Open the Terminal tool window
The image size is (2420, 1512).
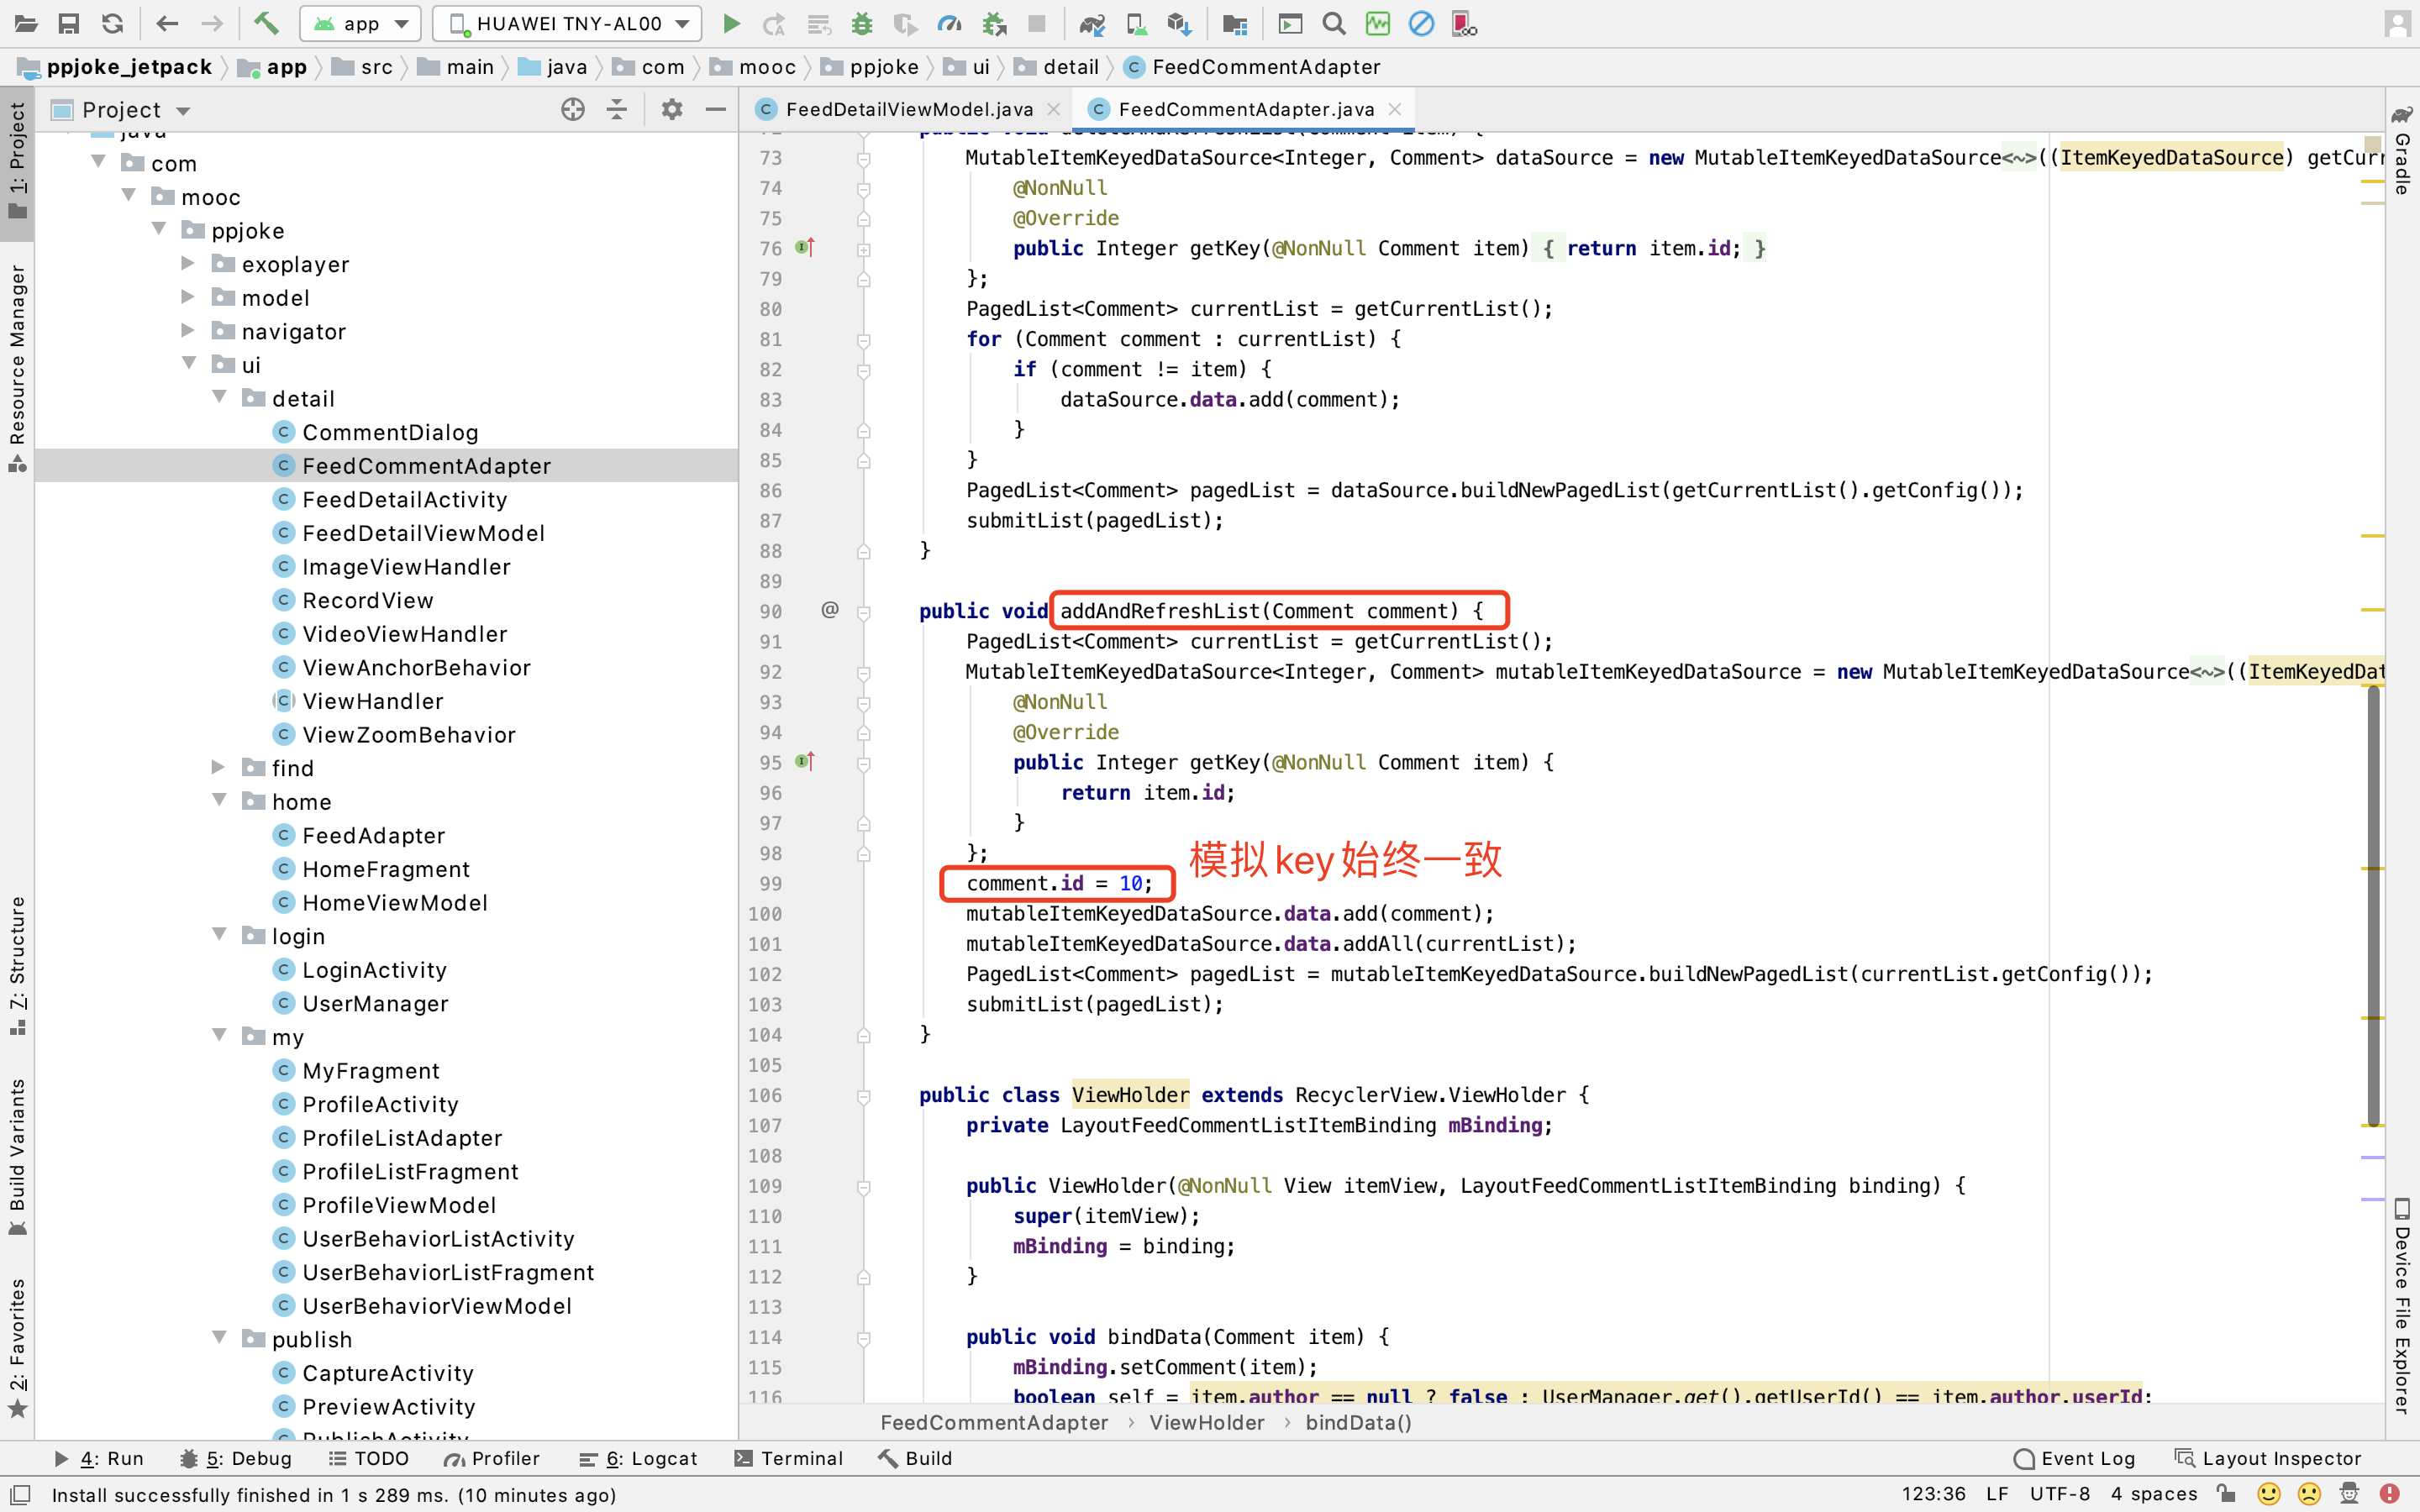[x=789, y=1458]
